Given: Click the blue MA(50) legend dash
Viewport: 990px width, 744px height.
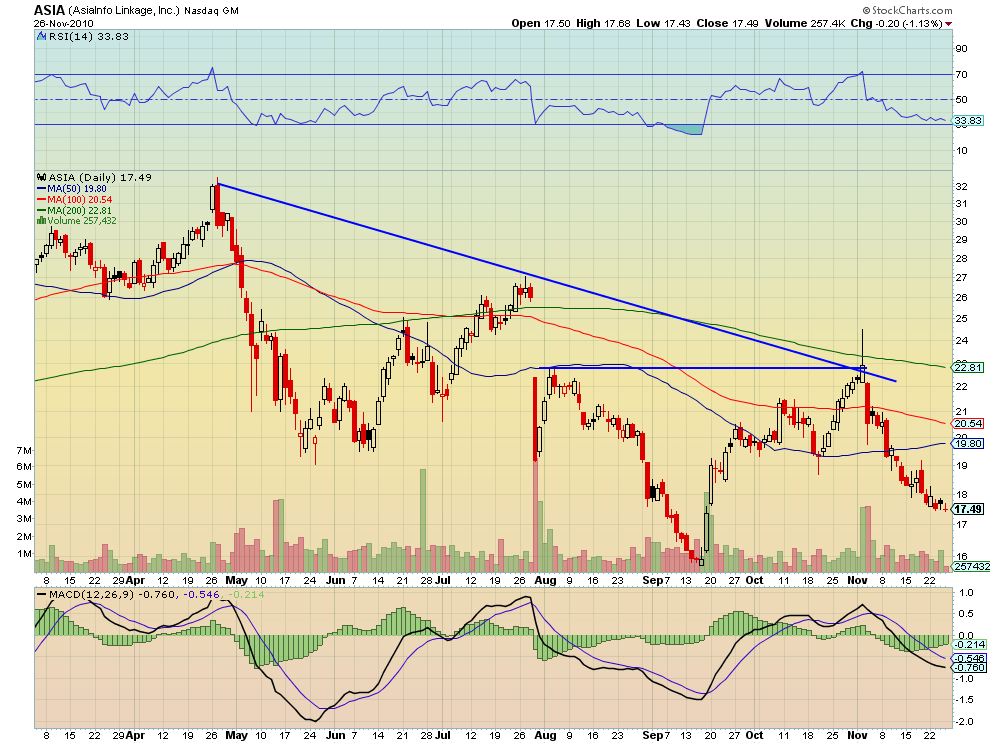Looking at the screenshot, I should point(42,189).
